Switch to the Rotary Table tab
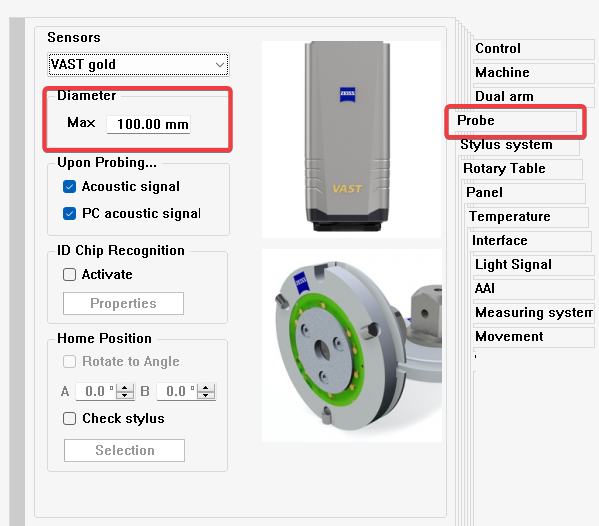This screenshot has width=599, height=526. (x=523, y=169)
